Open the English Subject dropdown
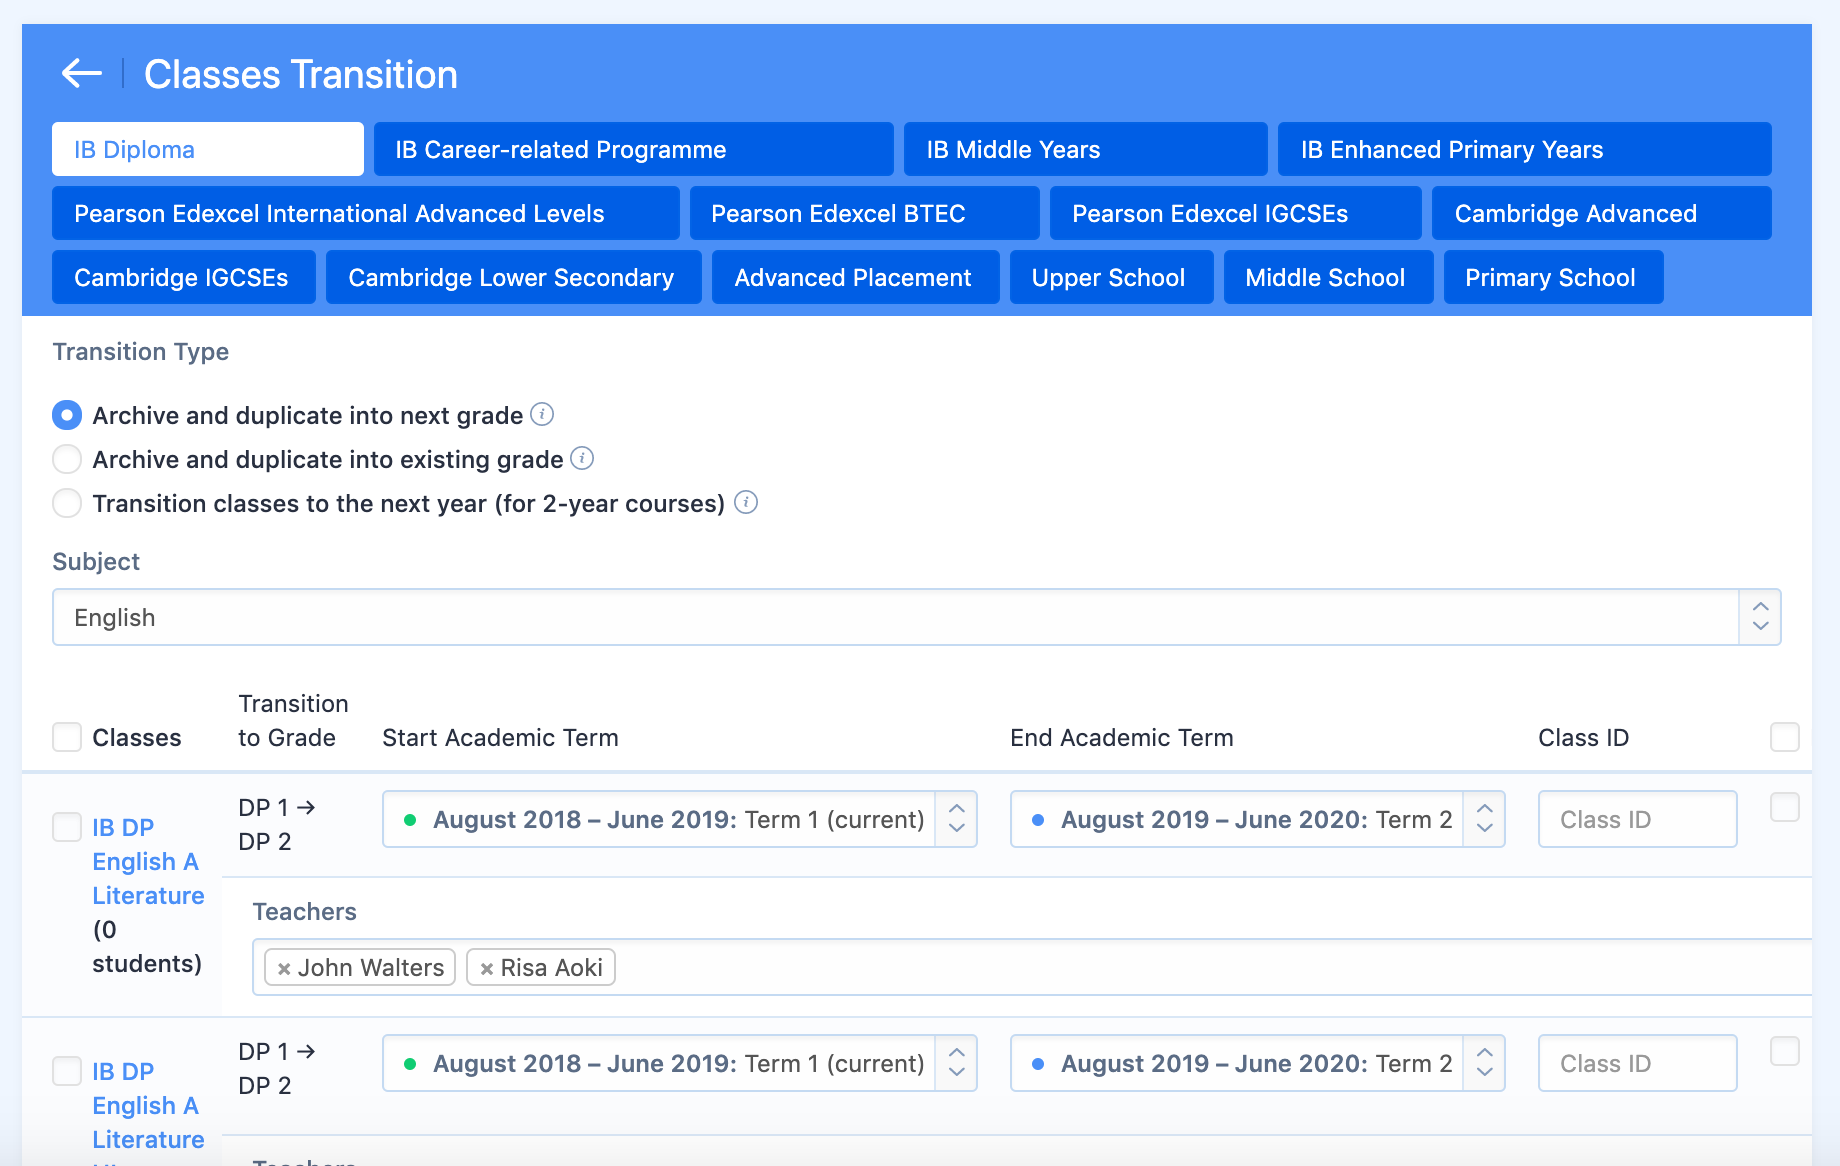 [916, 617]
